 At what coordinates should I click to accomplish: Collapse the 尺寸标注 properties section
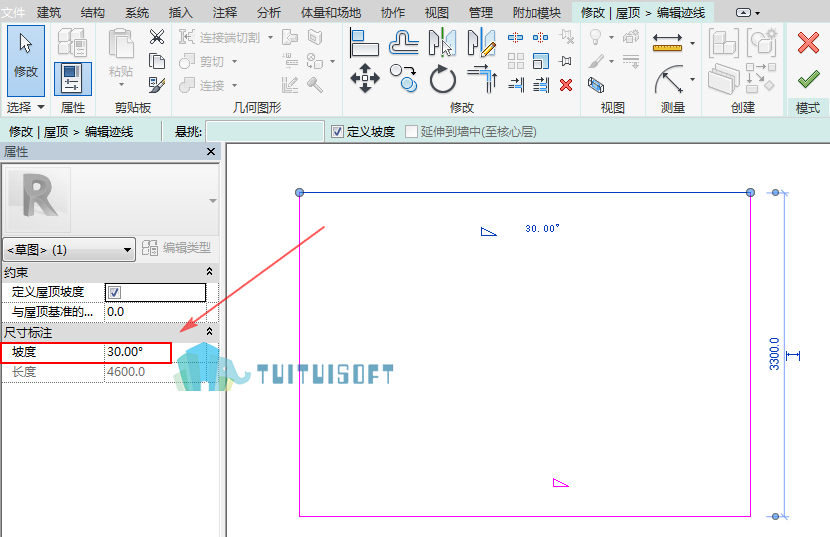(x=210, y=332)
